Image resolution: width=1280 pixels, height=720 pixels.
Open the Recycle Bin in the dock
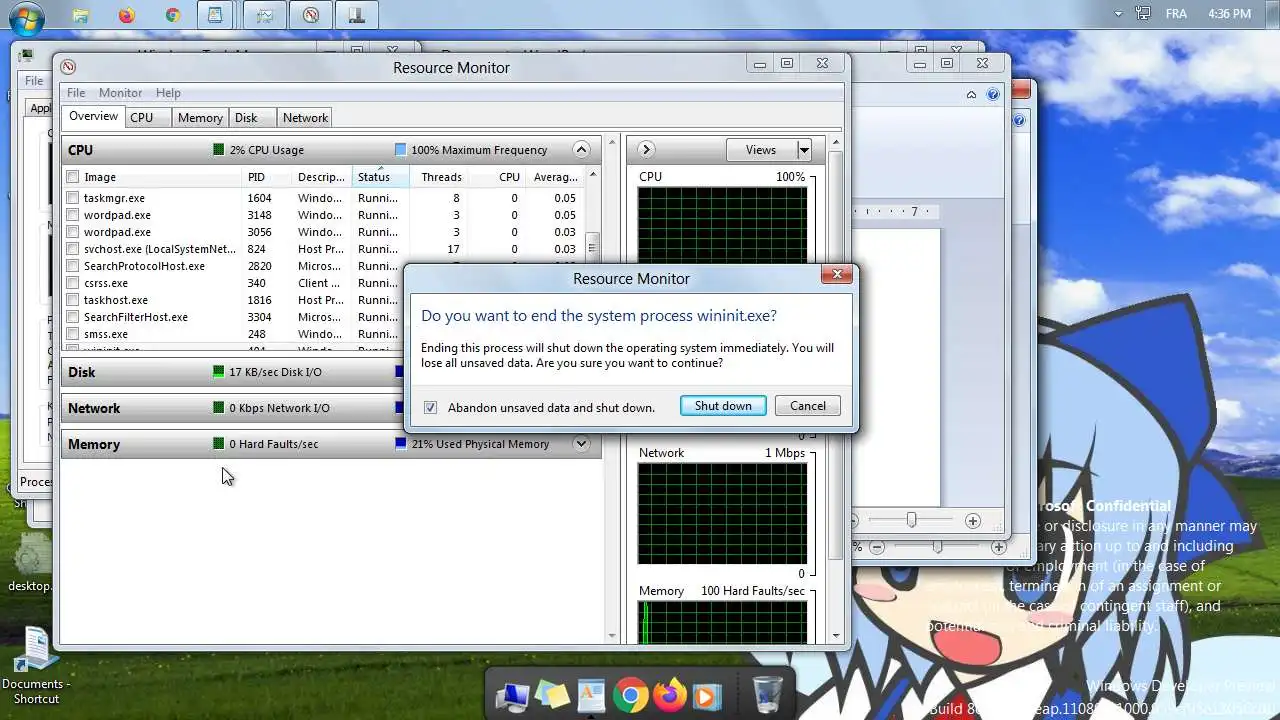[767, 693]
